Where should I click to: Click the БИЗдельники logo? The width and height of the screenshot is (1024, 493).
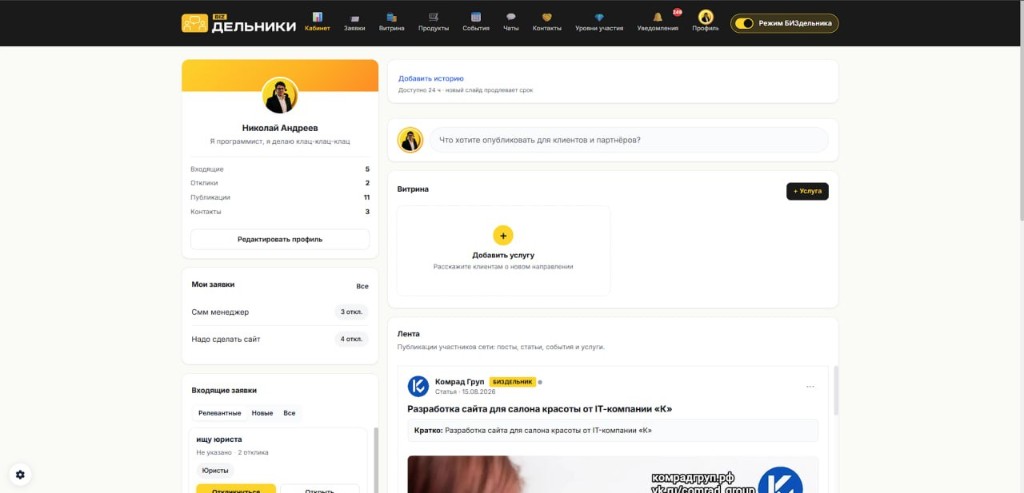pos(238,24)
